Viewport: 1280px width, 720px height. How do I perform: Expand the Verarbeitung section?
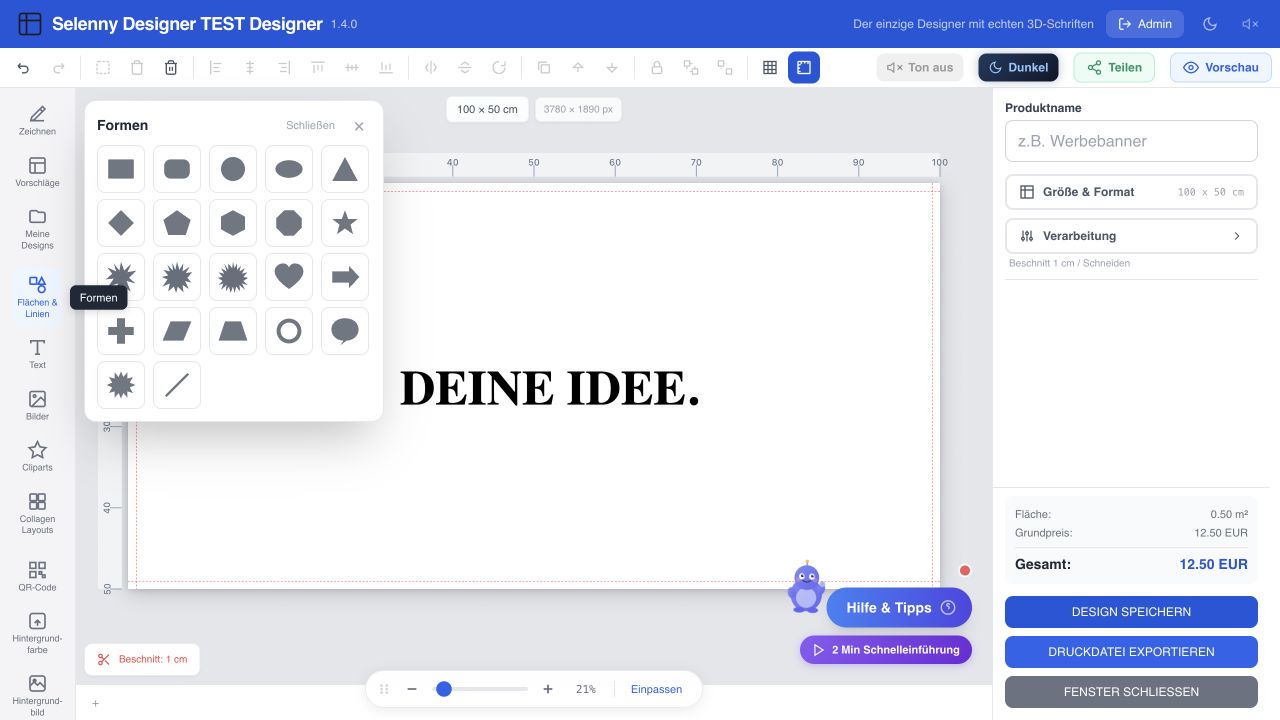(x=1131, y=236)
